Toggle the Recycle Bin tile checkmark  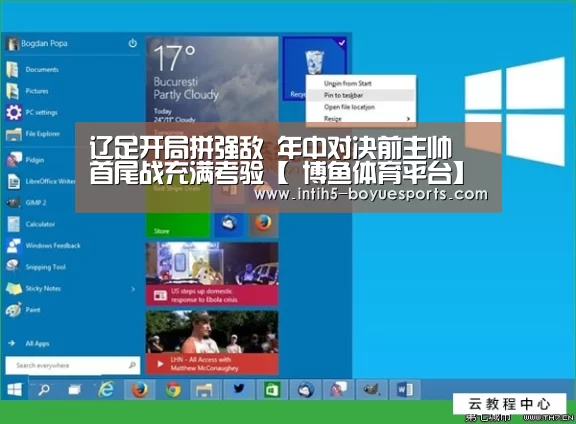coord(342,43)
